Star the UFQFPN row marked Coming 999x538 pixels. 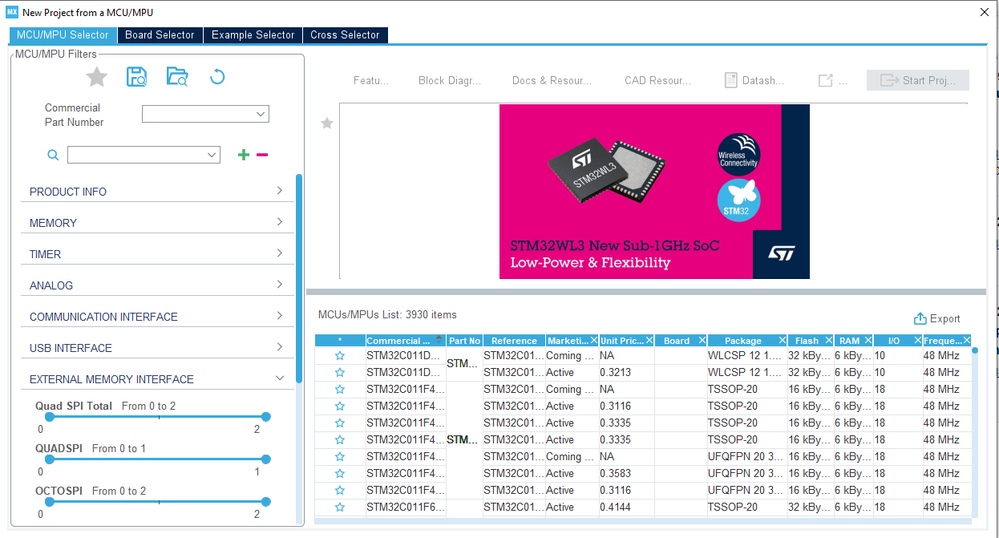340,457
